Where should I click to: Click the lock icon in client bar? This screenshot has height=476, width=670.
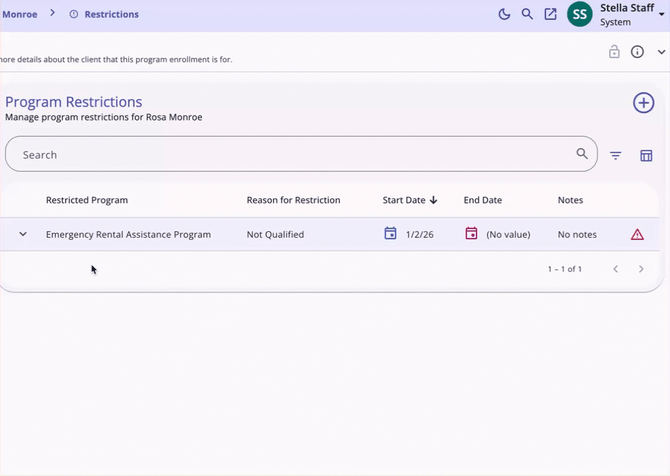coord(615,52)
